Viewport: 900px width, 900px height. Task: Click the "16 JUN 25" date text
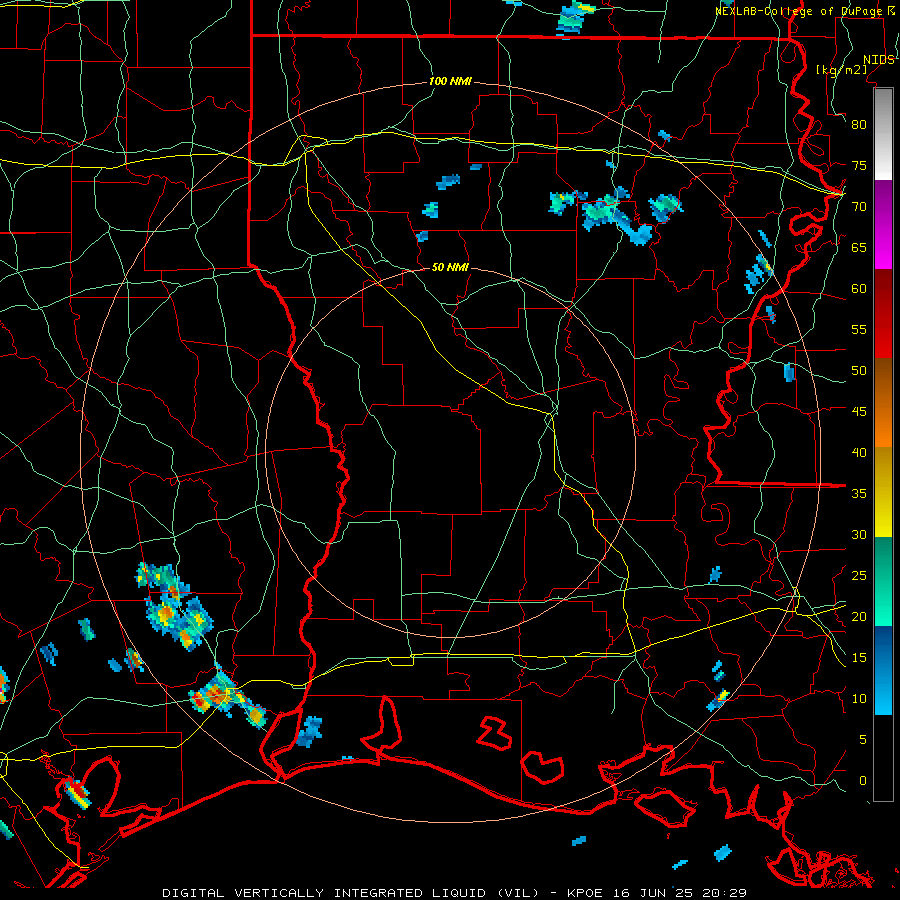pyautogui.click(x=653, y=893)
